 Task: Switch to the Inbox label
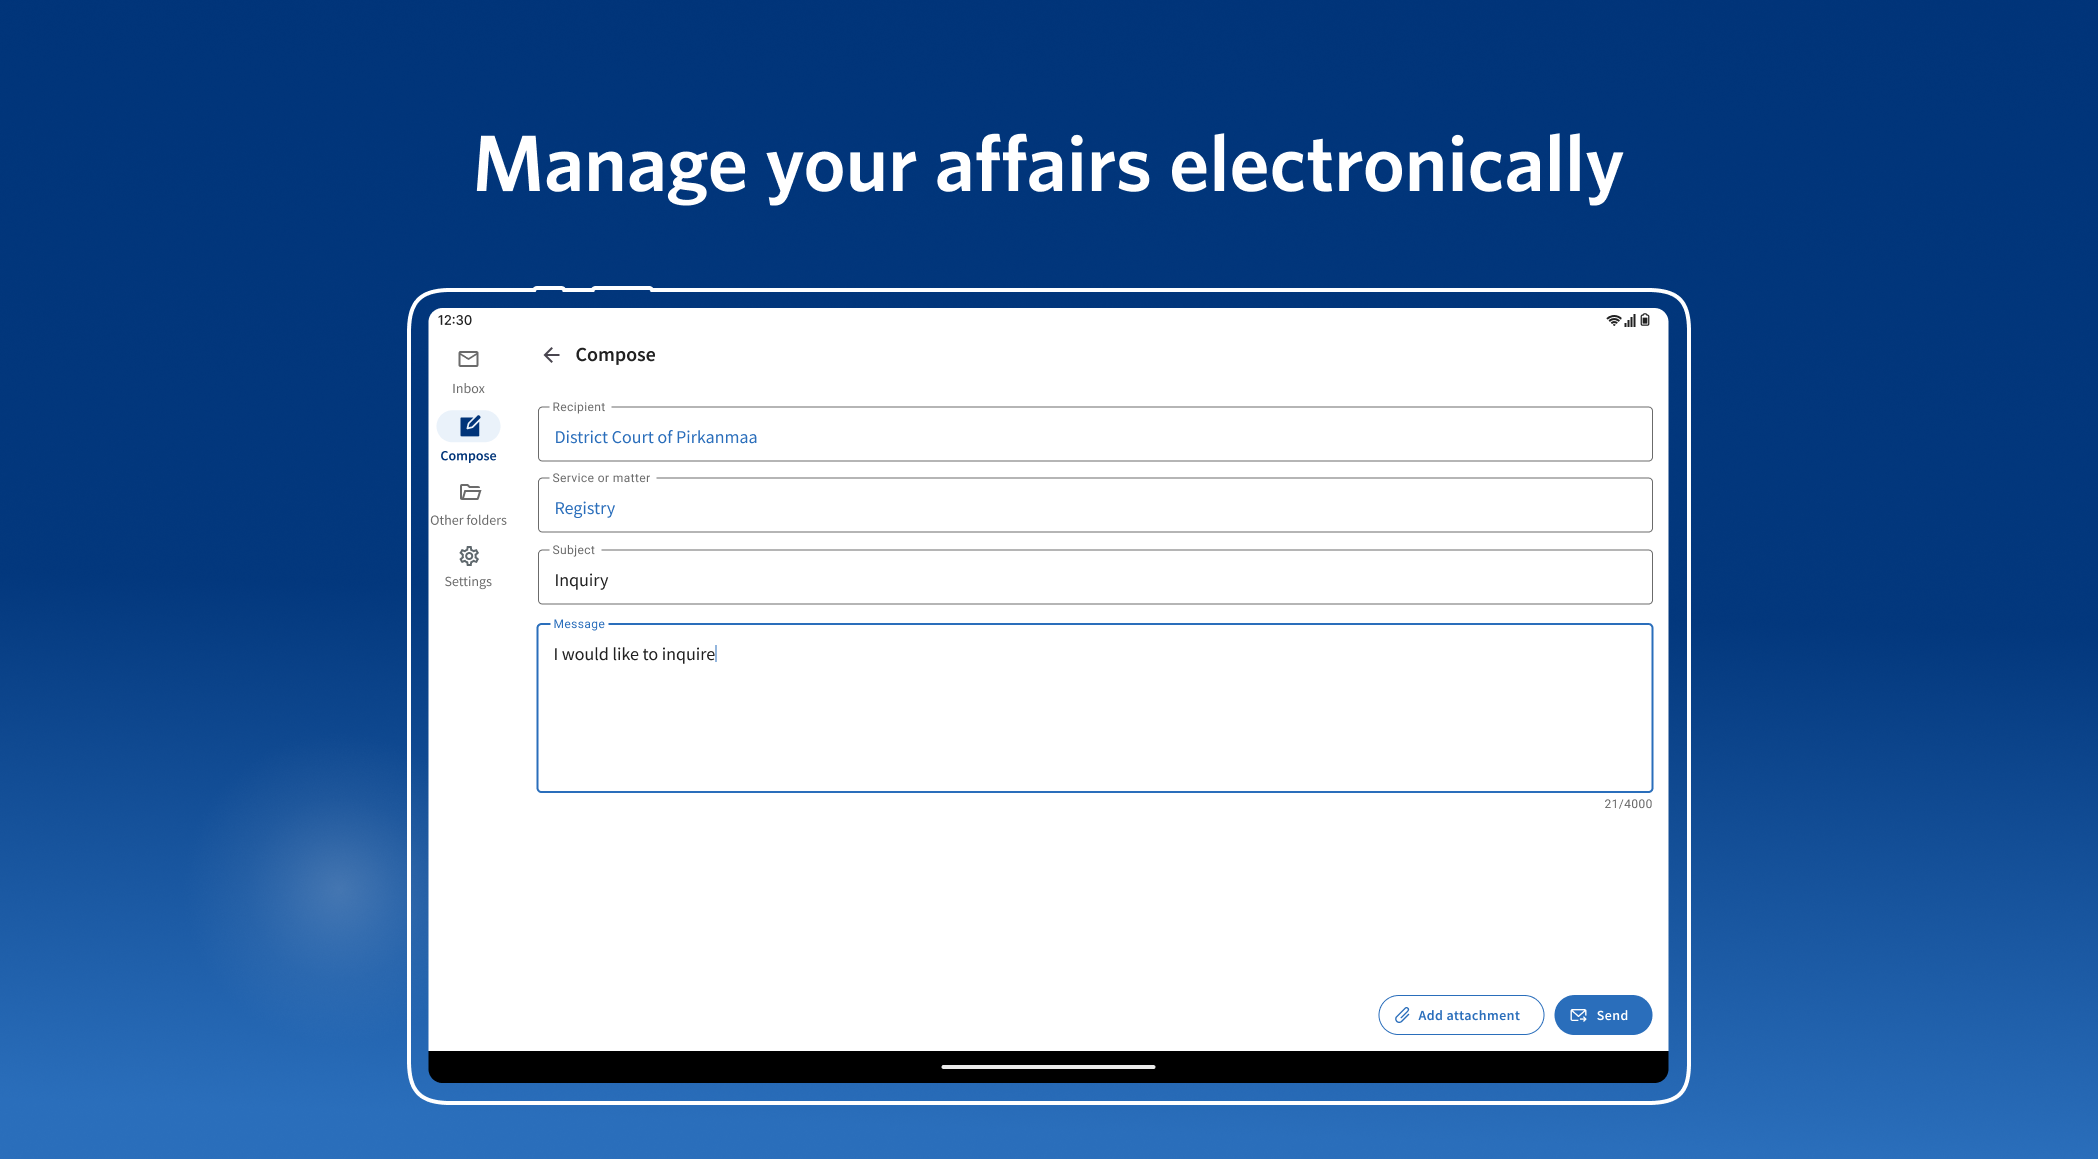(x=468, y=389)
